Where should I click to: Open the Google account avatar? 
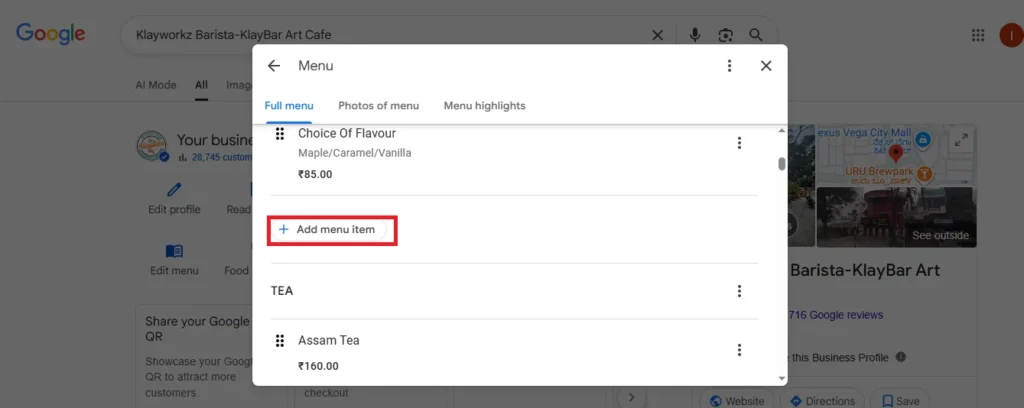[x=1012, y=35]
